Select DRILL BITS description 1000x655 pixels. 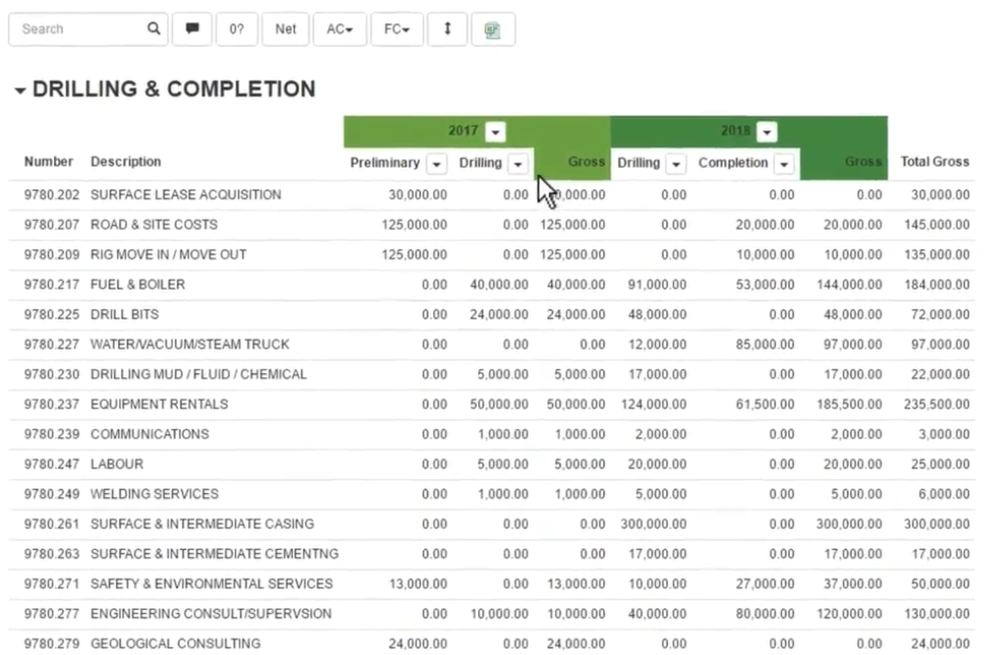click(x=124, y=314)
